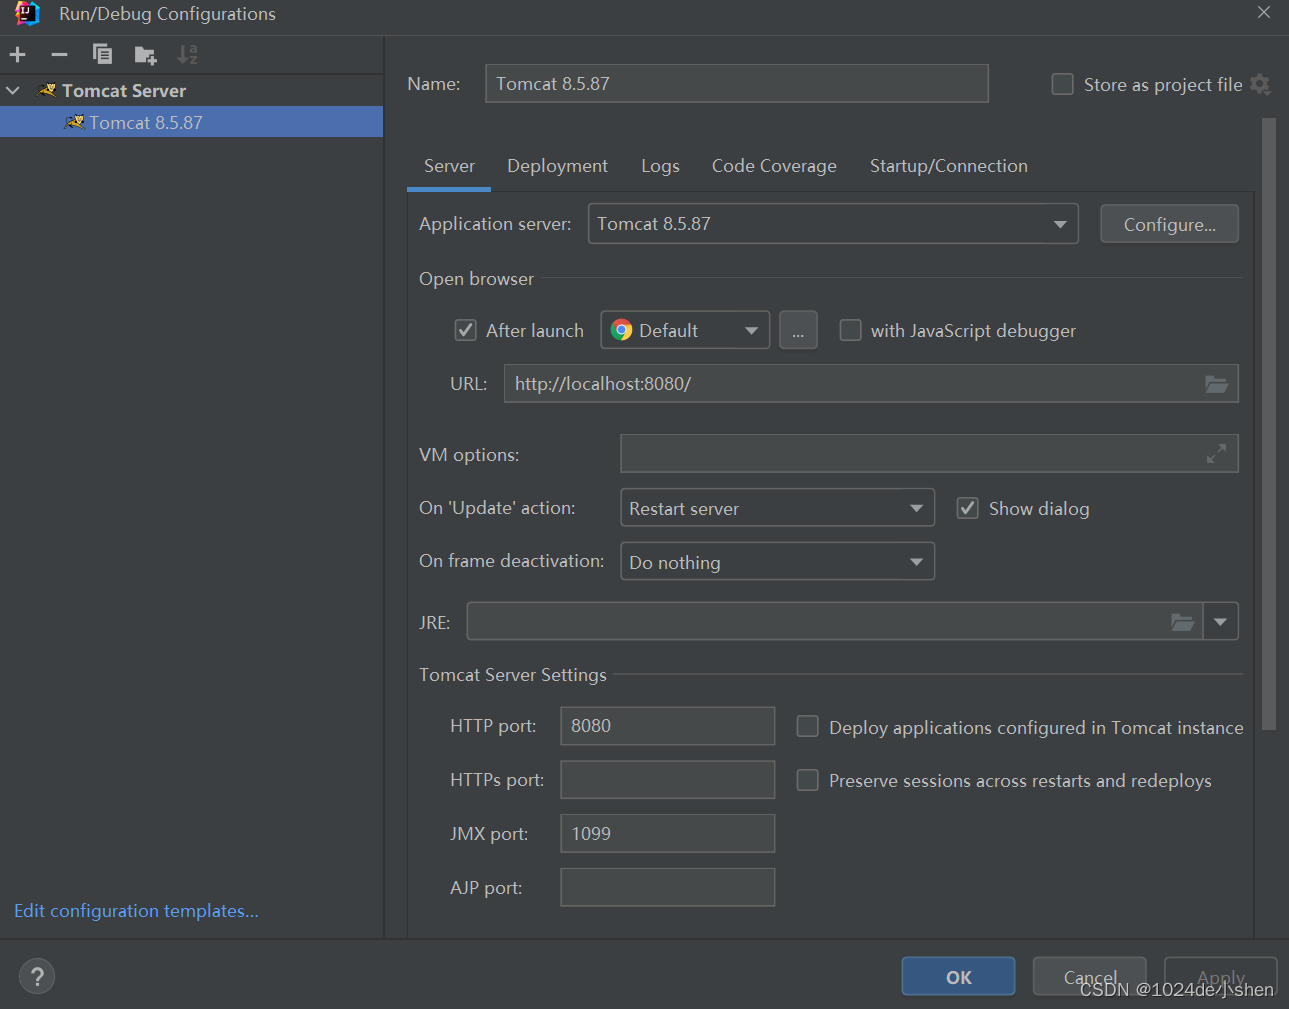Image resolution: width=1289 pixels, height=1009 pixels.
Task: Click the Chrome icon in browser selector
Action: [622, 331]
